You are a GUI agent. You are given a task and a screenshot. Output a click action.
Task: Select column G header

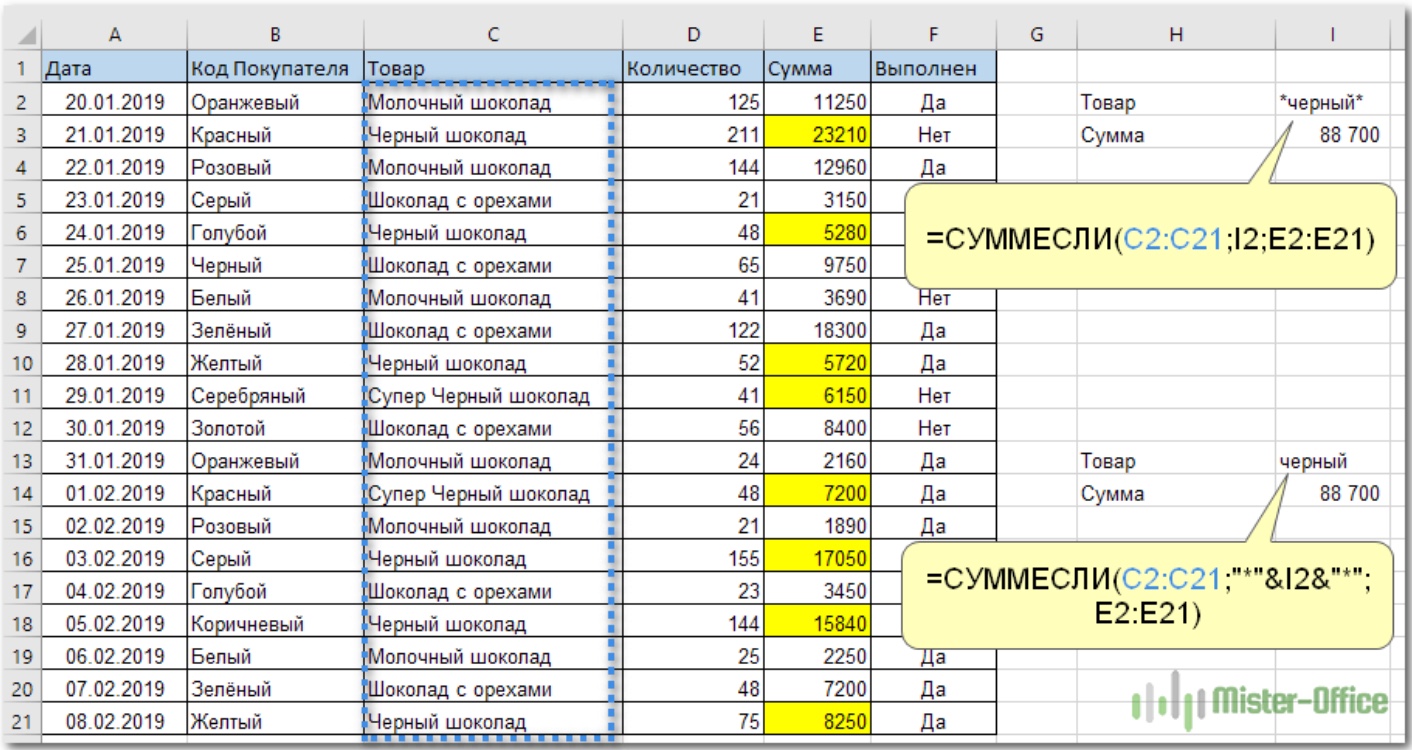[x=1036, y=34]
